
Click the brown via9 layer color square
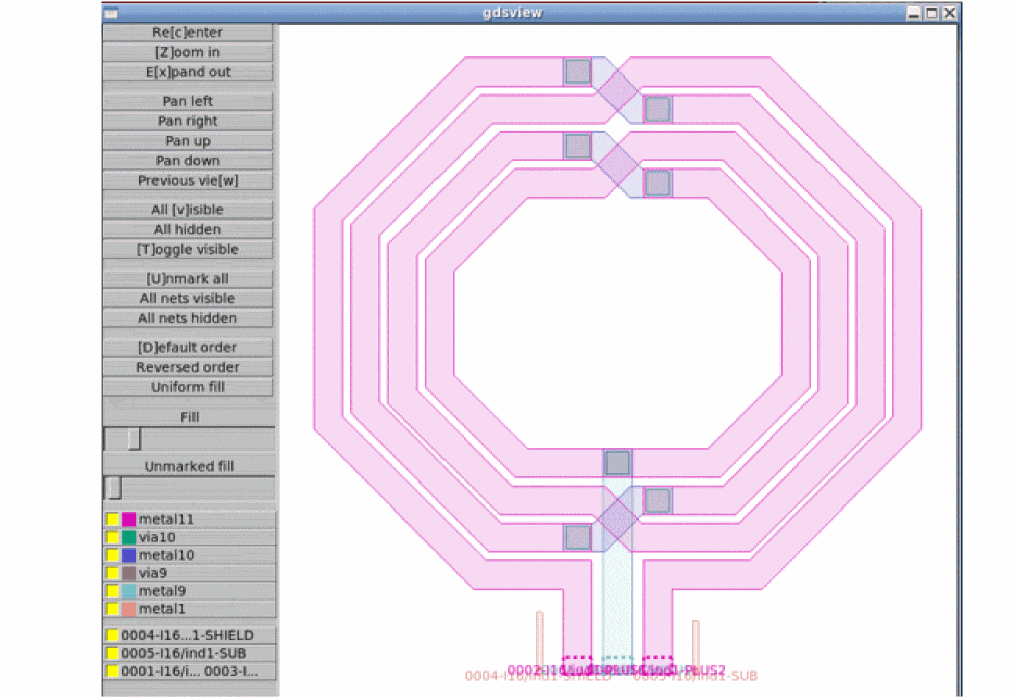point(129,573)
